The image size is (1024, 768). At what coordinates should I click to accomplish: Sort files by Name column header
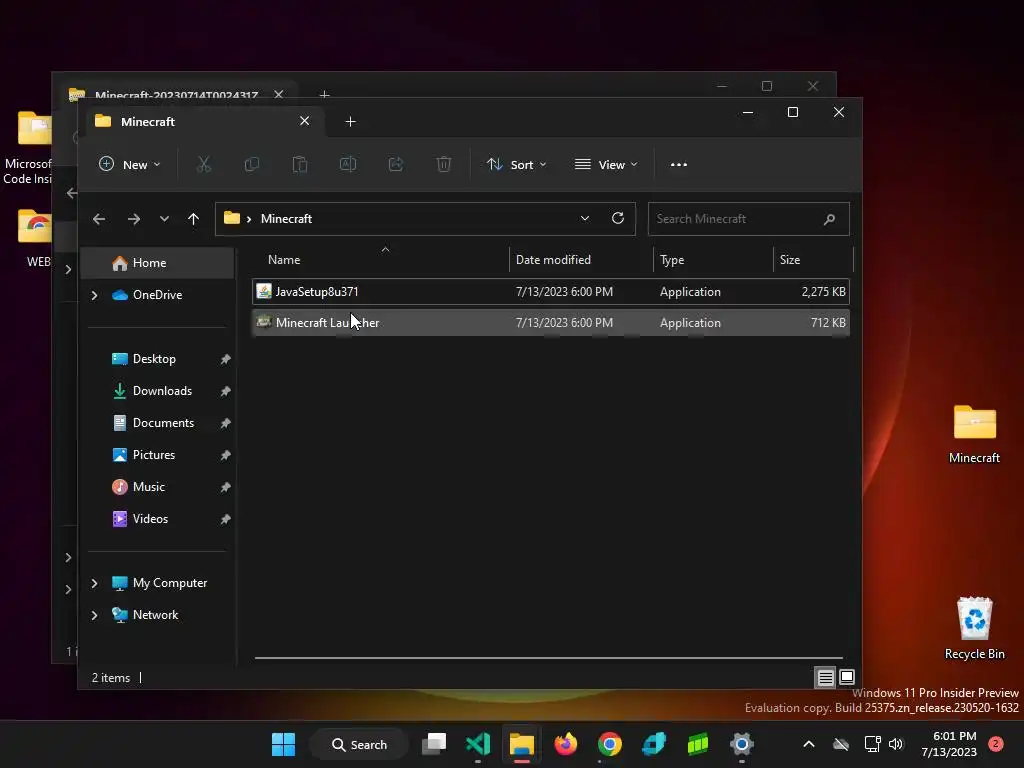[x=284, y=260]
